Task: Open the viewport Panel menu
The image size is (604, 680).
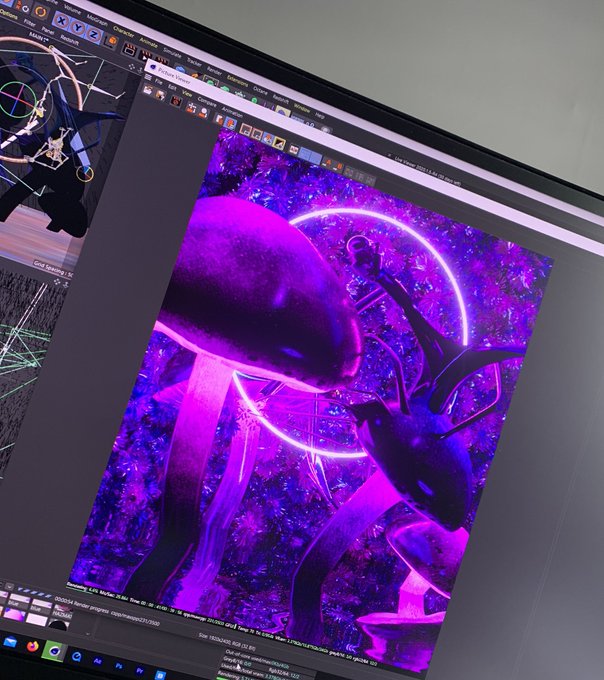Action: (48, 30)
